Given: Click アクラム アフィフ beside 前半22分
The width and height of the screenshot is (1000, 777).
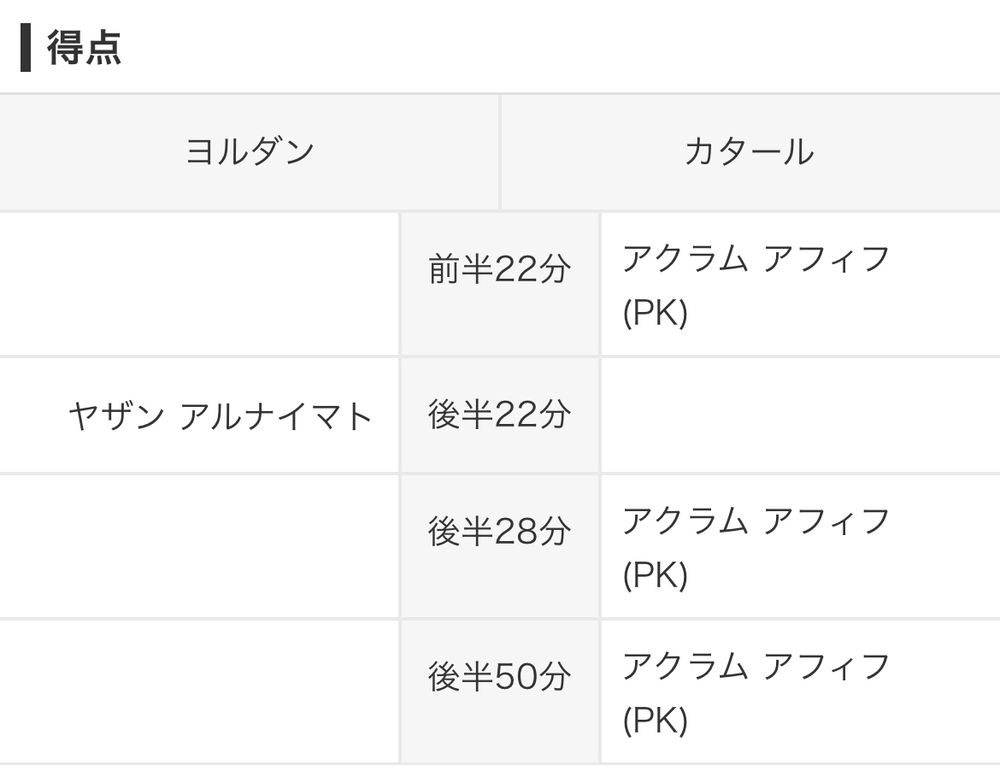Looking at the screenshot, I should [756, 258].
